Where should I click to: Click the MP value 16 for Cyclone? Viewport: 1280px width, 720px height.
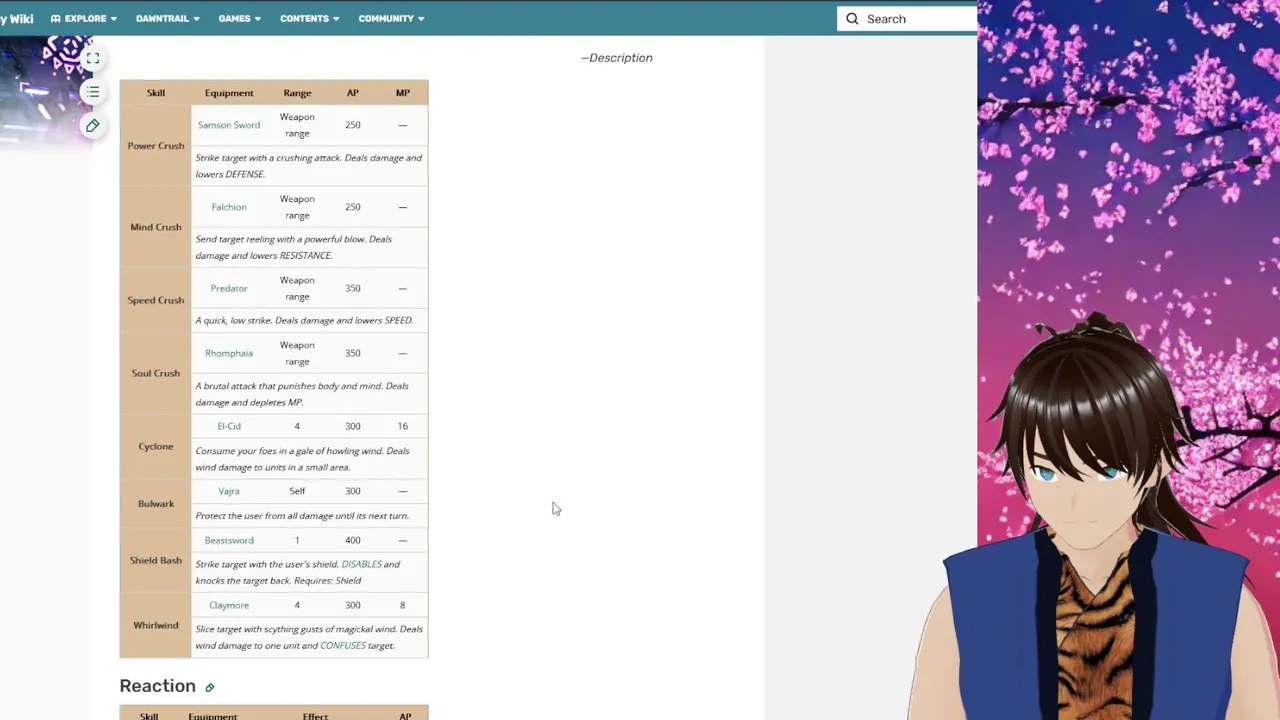403,426
